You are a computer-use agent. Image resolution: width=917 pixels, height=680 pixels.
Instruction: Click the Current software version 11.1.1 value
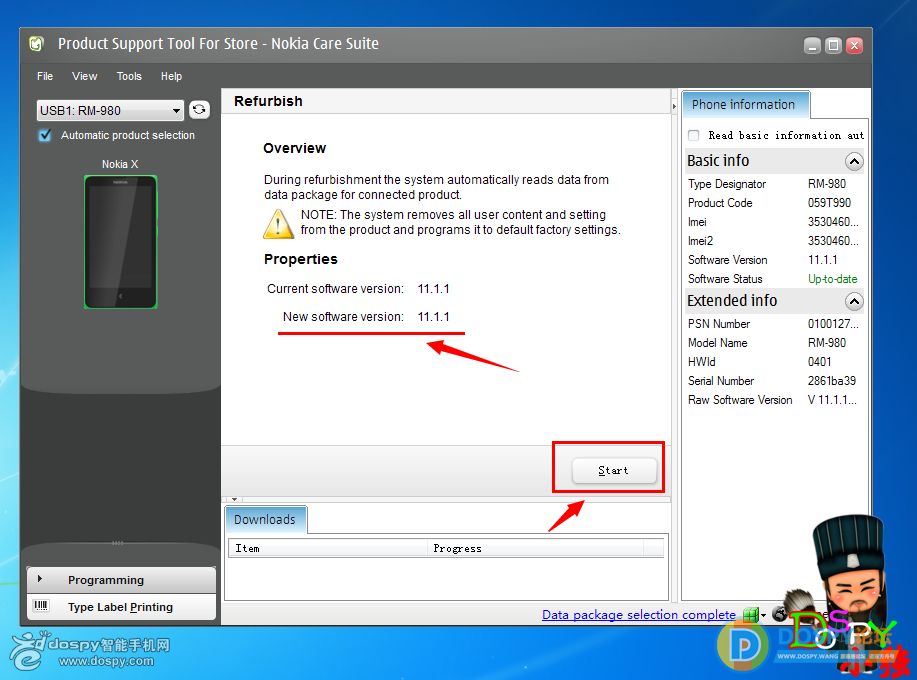tap(433, 288)
